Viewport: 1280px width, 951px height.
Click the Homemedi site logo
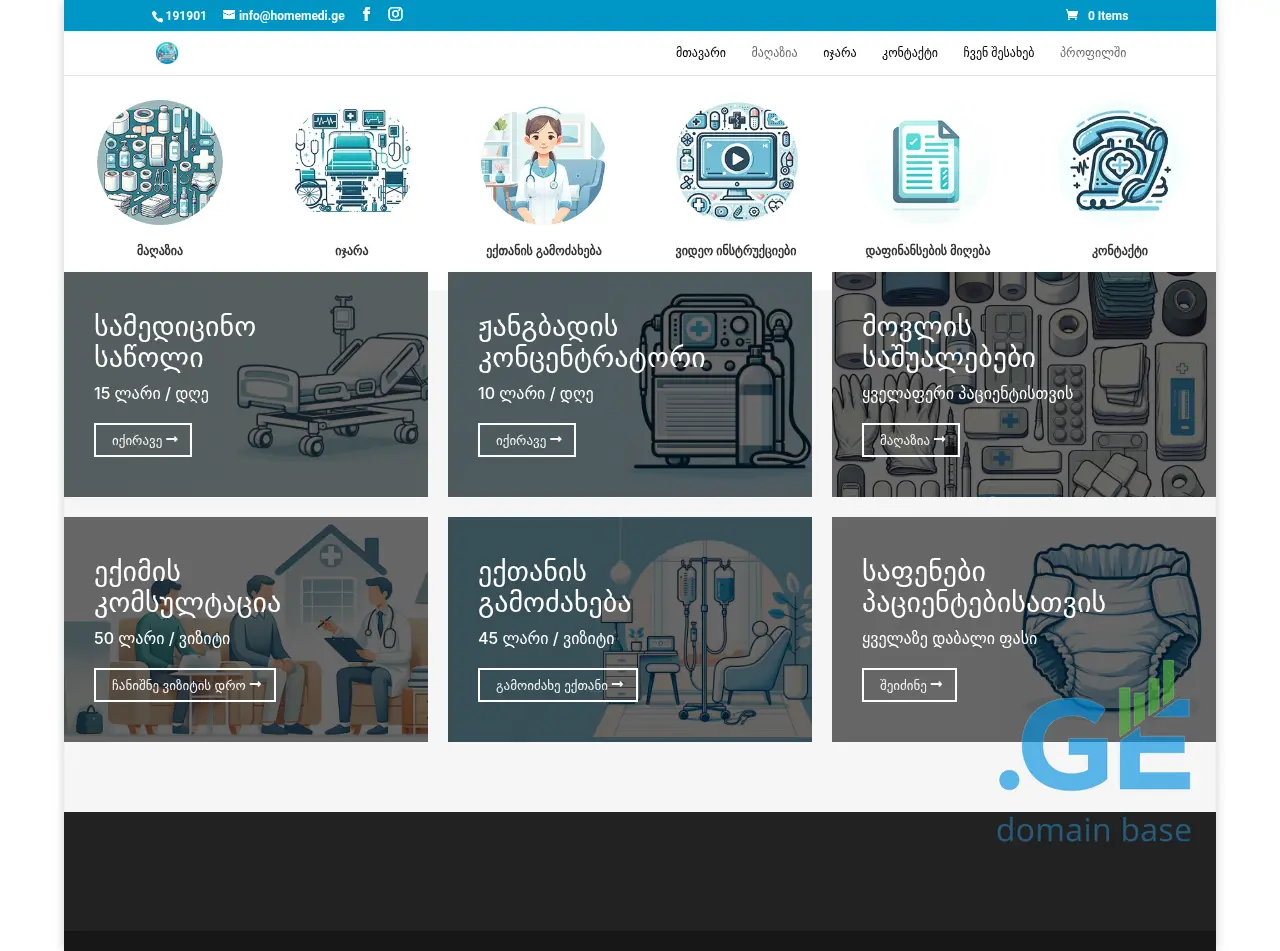(167, 53)
